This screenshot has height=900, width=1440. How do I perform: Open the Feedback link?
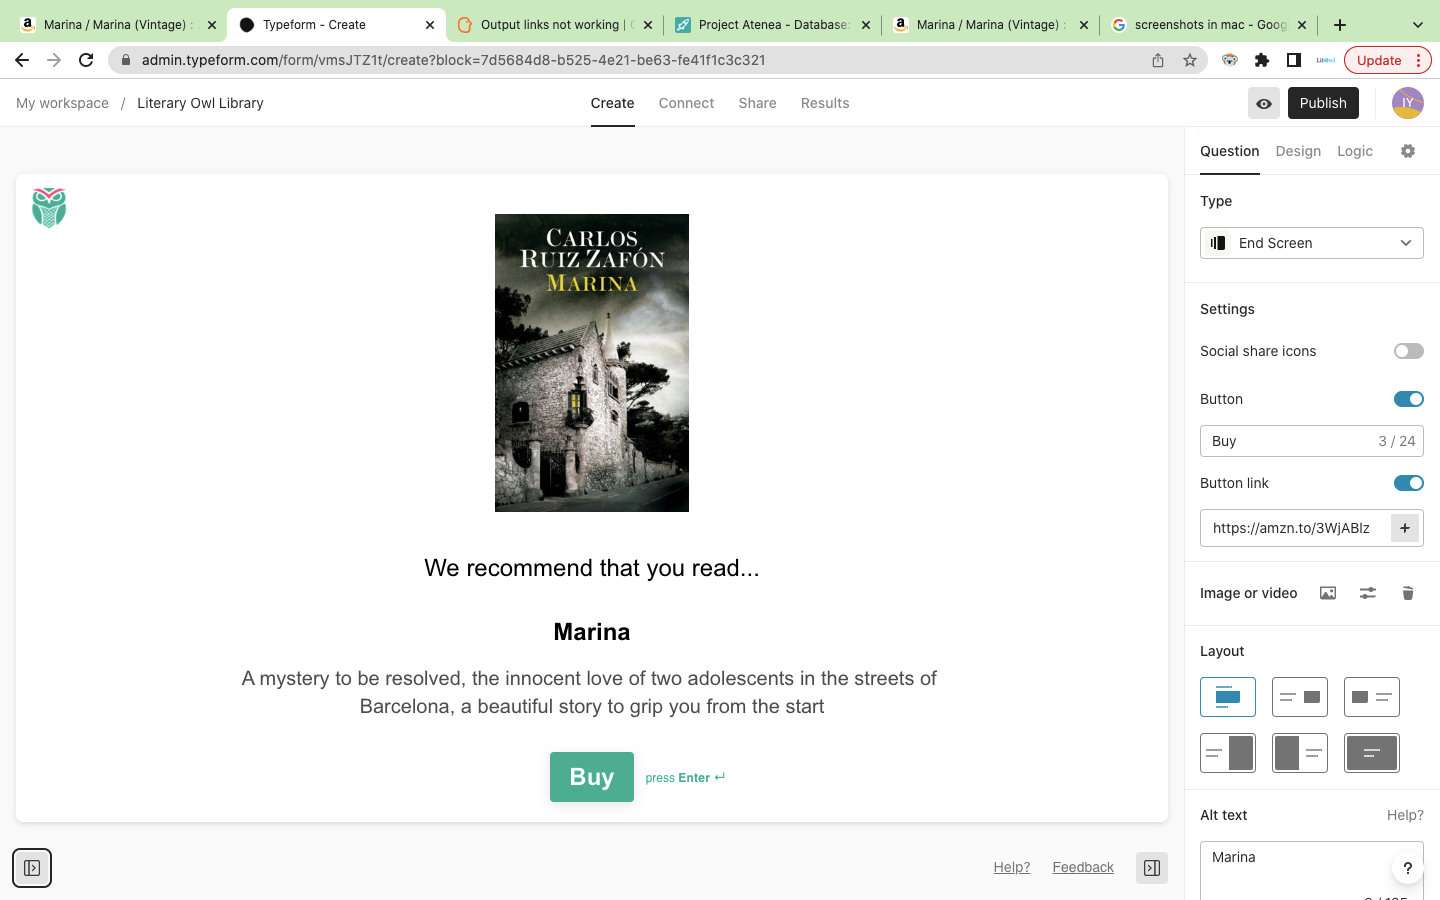(1083, 867)
